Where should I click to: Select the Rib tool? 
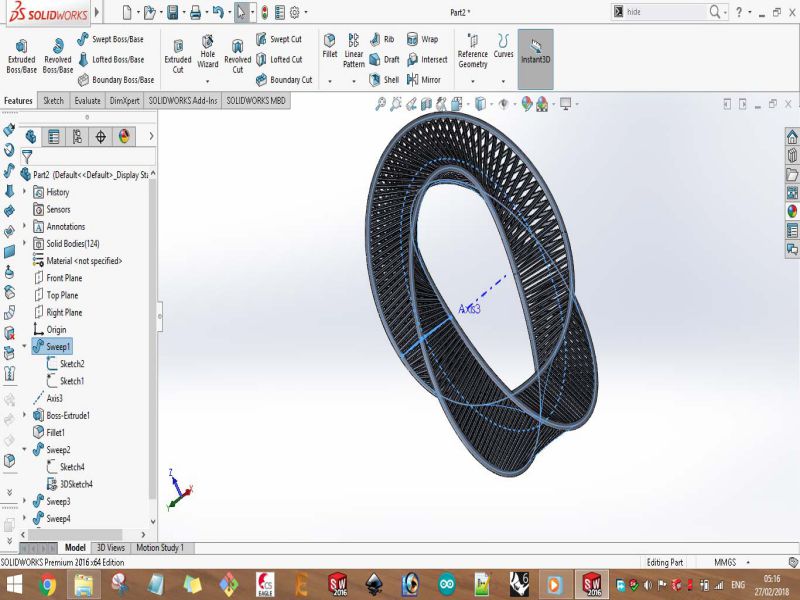pos(382,39)
